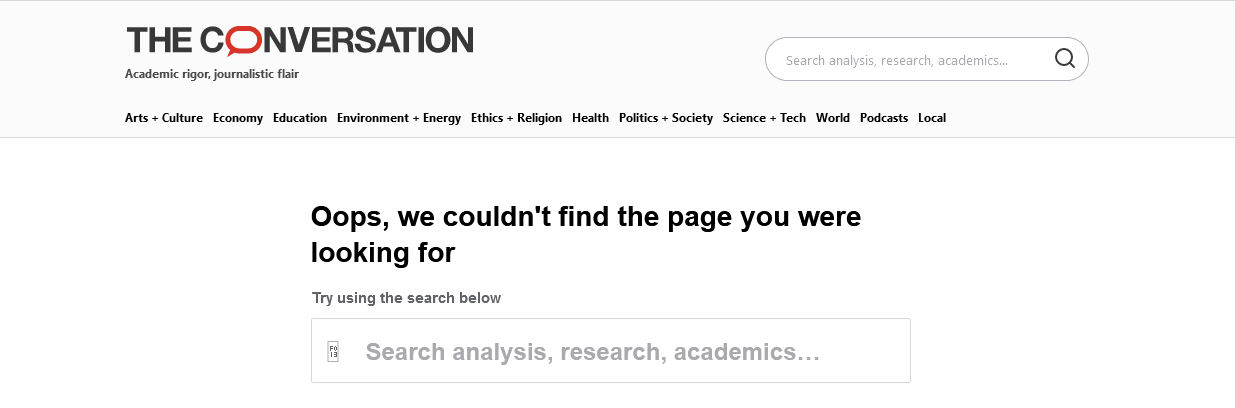
Task: Click the red speech bubble in the logo
Action: coord(243,40)
